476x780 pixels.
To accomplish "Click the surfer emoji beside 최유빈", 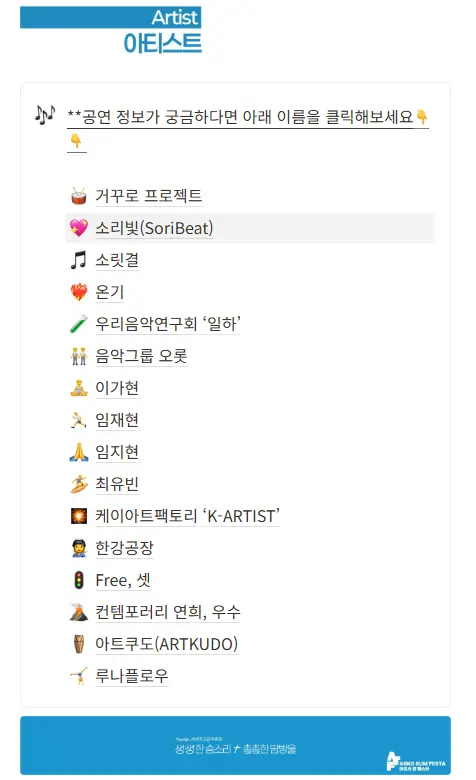I will (79, 484).
